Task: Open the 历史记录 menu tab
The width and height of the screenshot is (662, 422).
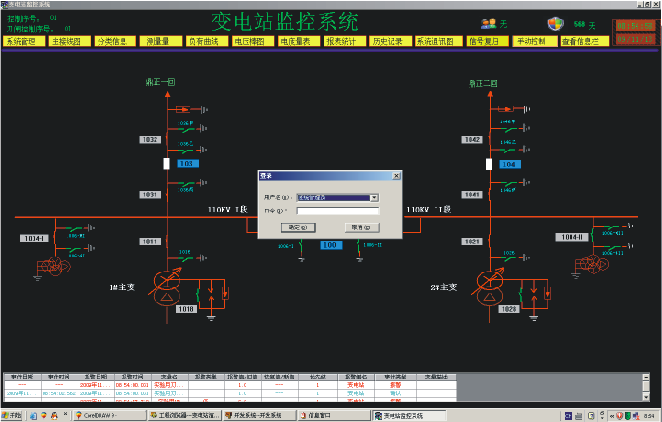Action: click(x=388, y=42)
